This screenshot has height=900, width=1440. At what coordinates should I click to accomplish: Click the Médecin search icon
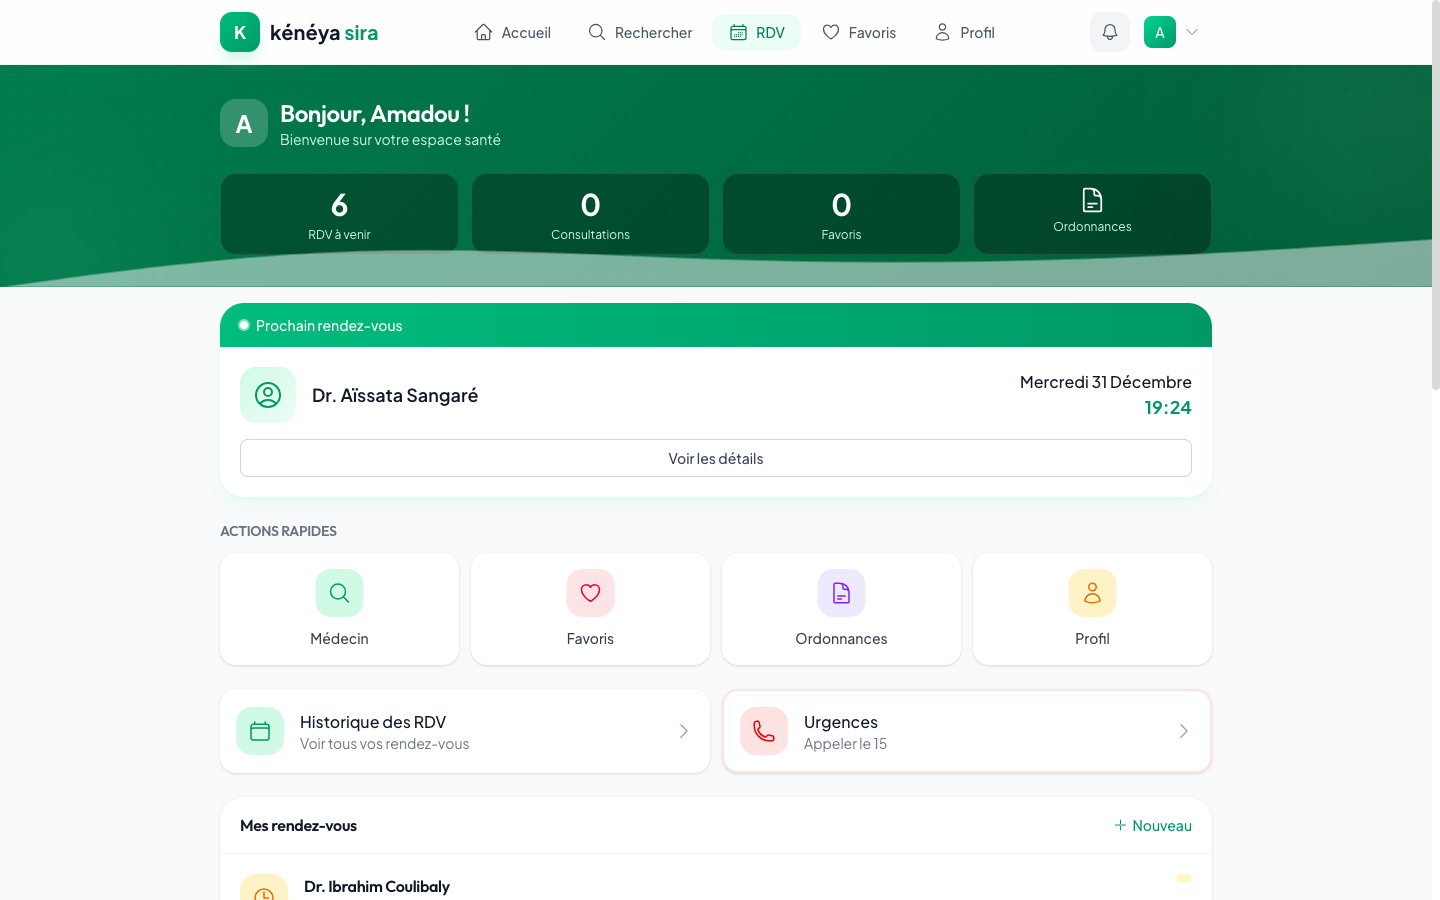[x=339, y=593]
